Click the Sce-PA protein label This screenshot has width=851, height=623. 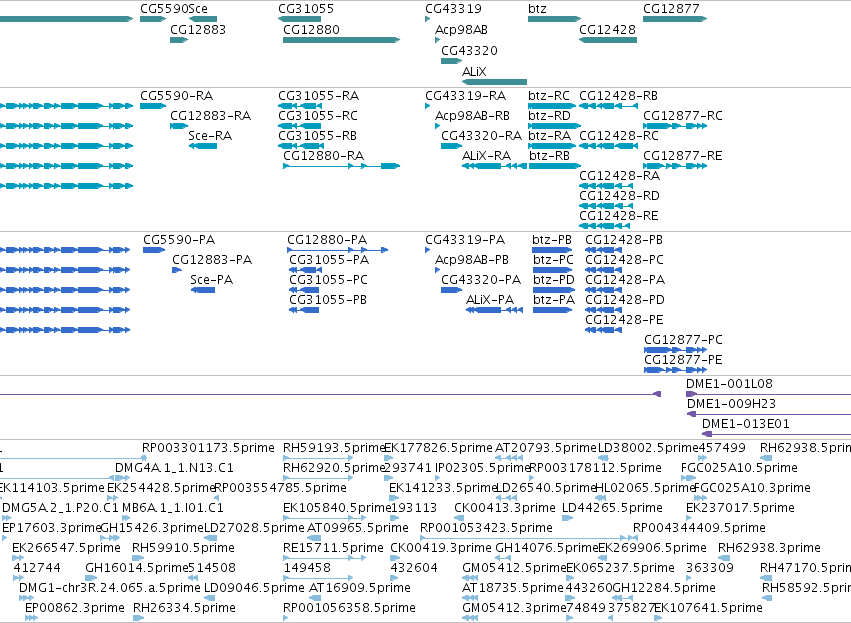[x=212, y=279]
